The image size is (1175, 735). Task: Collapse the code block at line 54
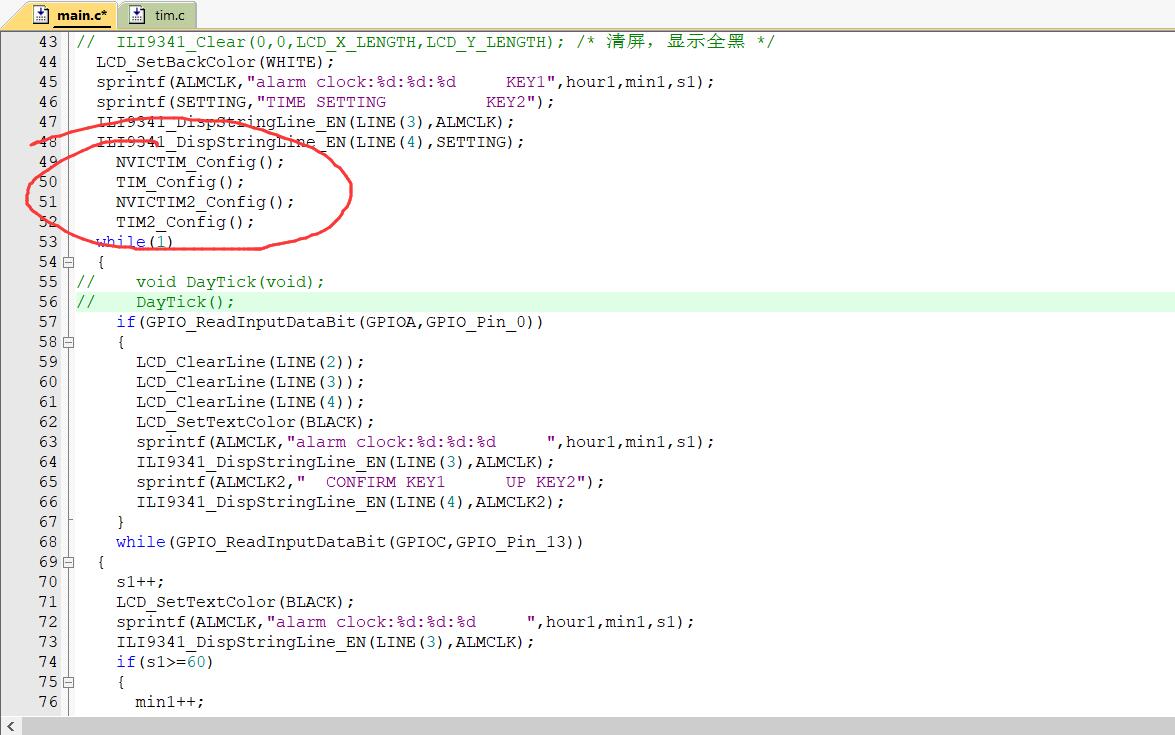68,262
